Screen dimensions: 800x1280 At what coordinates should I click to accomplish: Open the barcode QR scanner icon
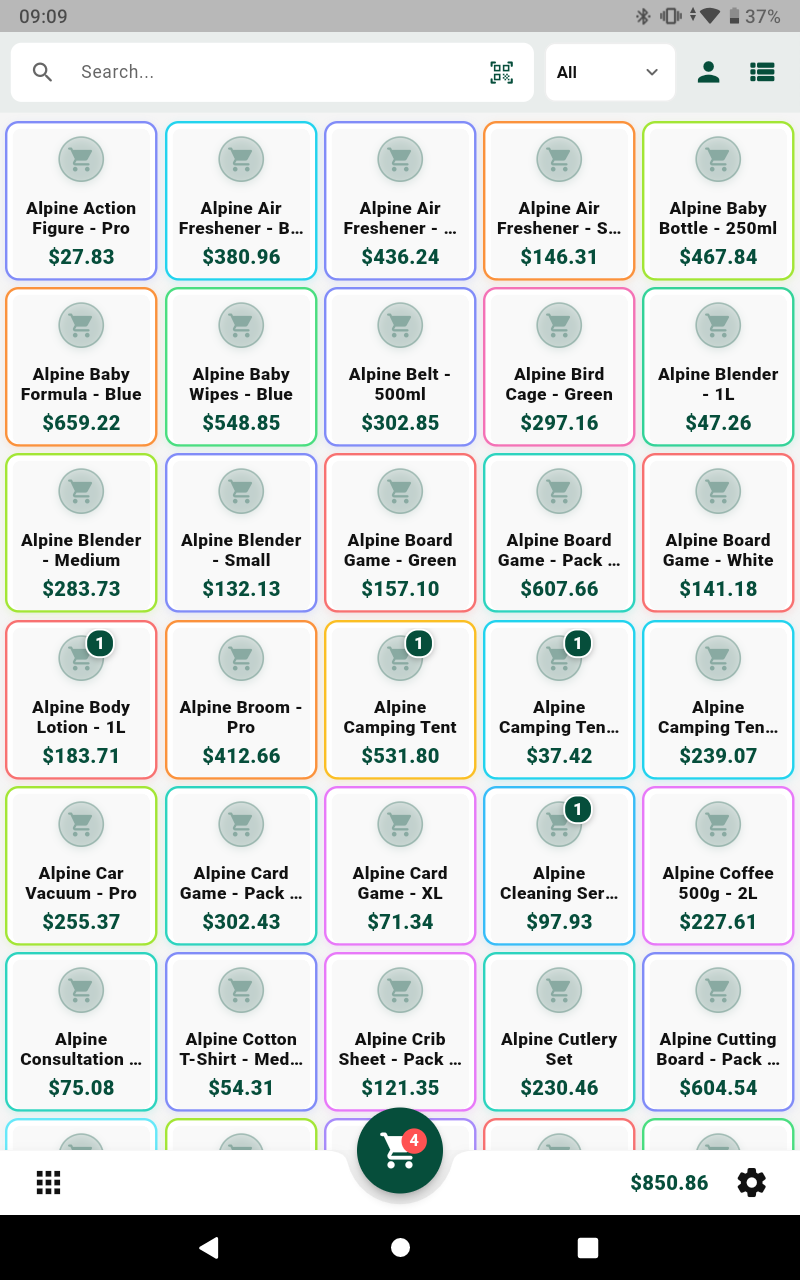tap(501, 72)
